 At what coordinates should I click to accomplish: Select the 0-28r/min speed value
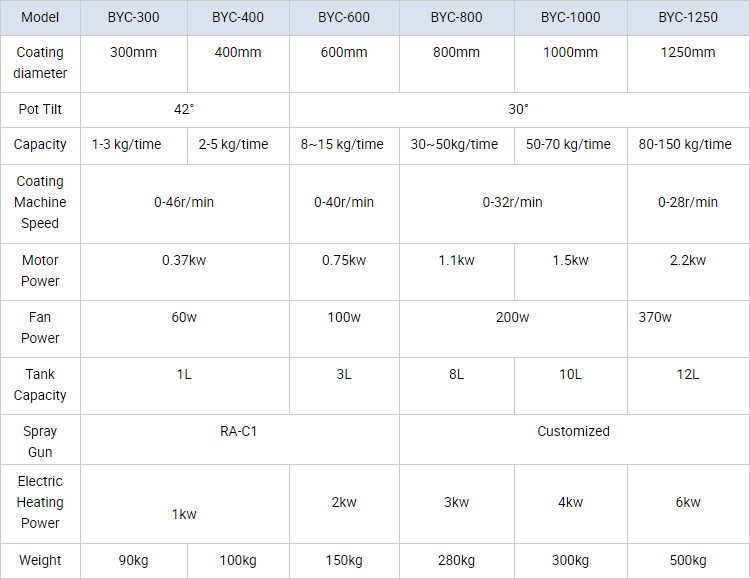[687, 202]
